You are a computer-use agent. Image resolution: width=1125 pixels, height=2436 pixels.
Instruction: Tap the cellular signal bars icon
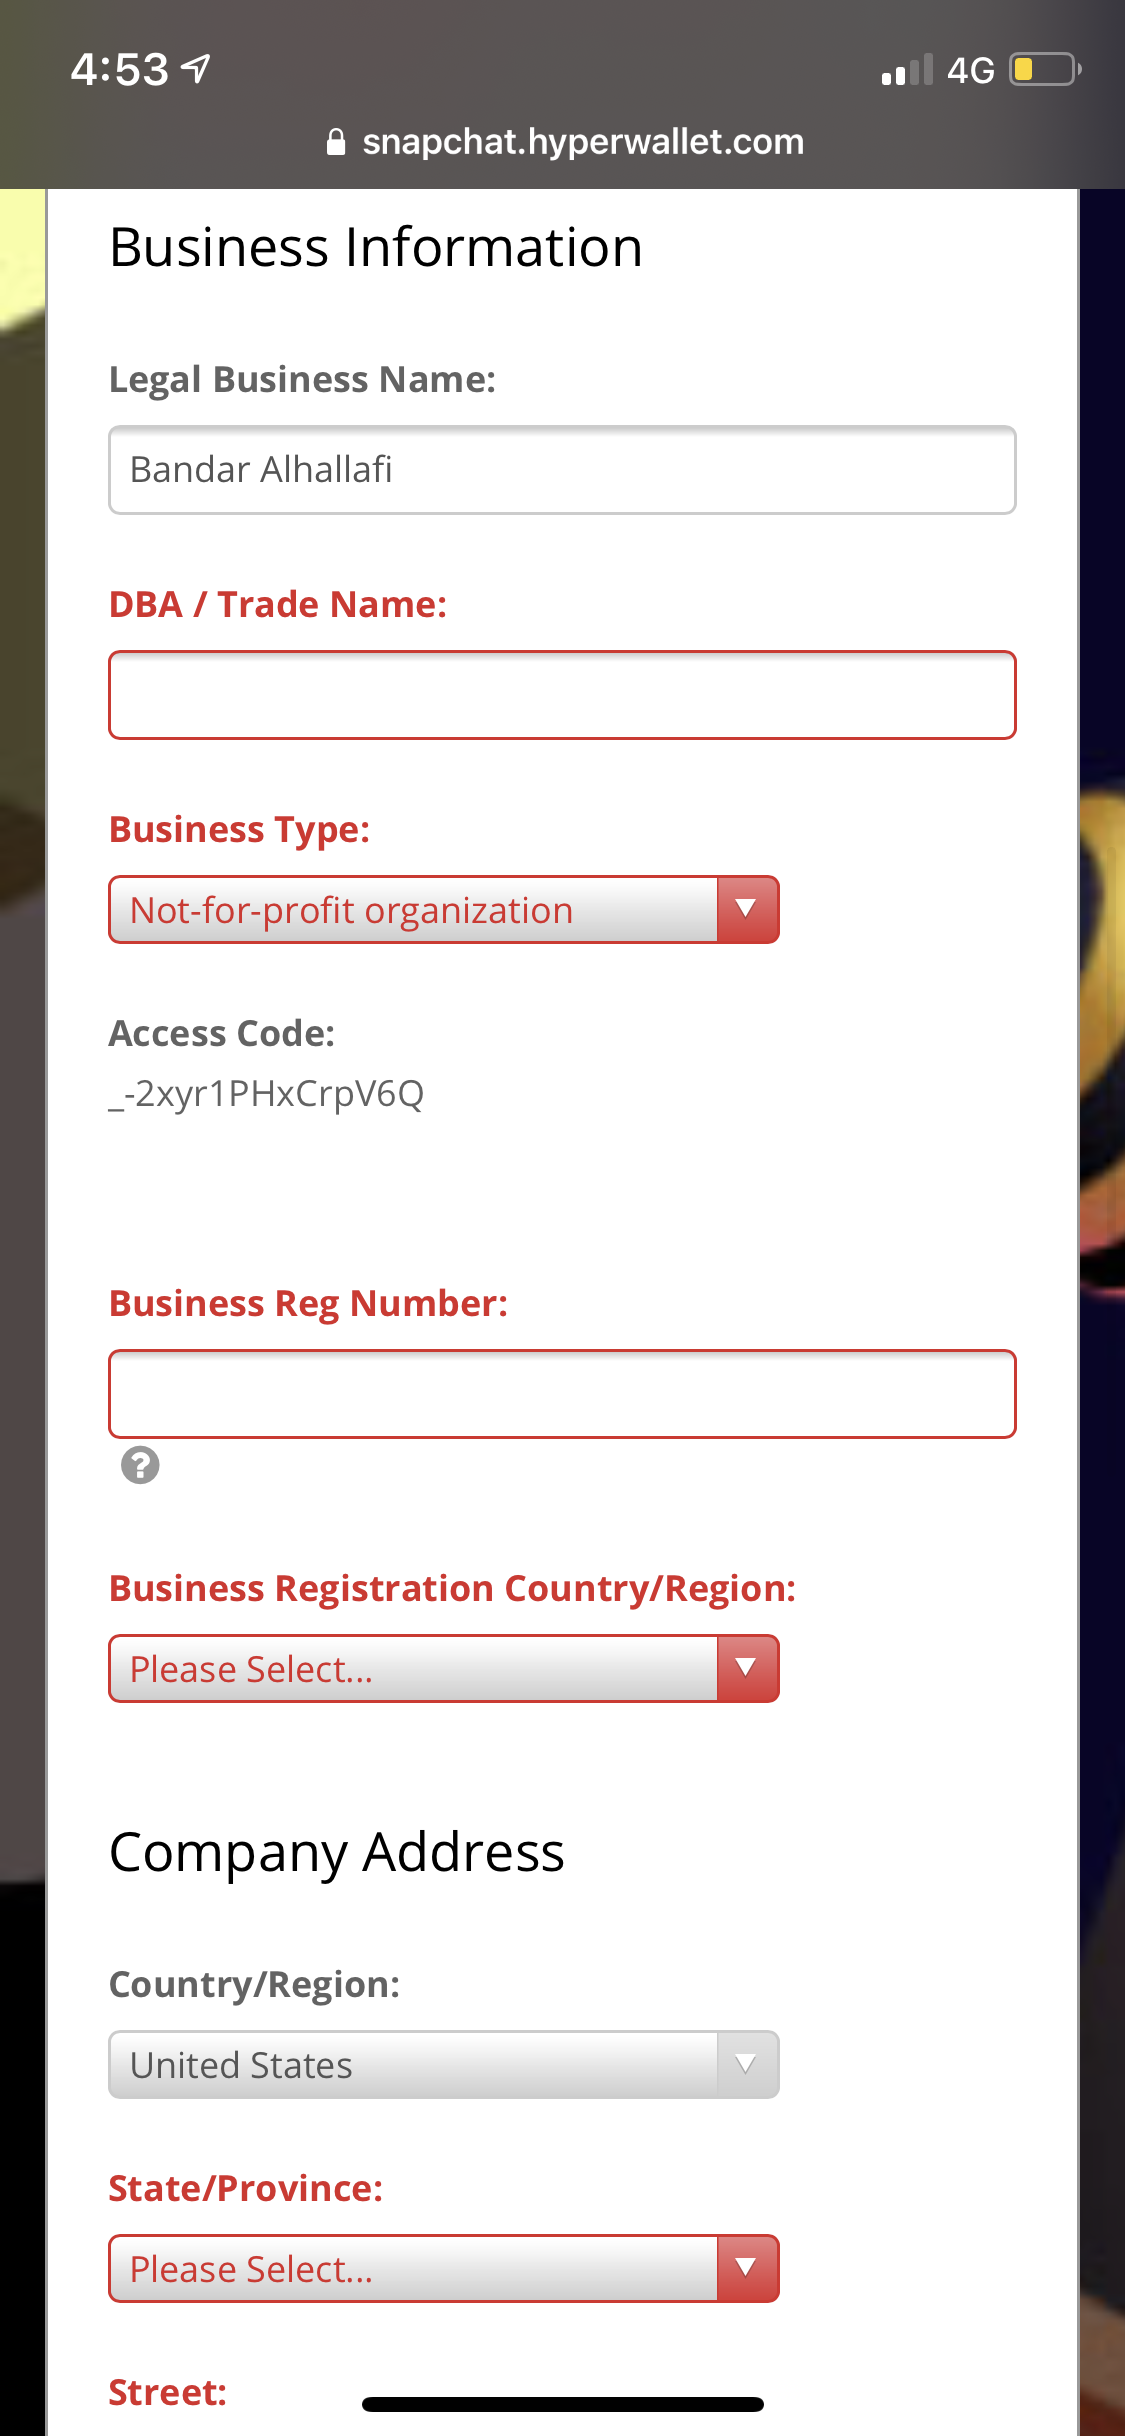[x=907, y=70]
